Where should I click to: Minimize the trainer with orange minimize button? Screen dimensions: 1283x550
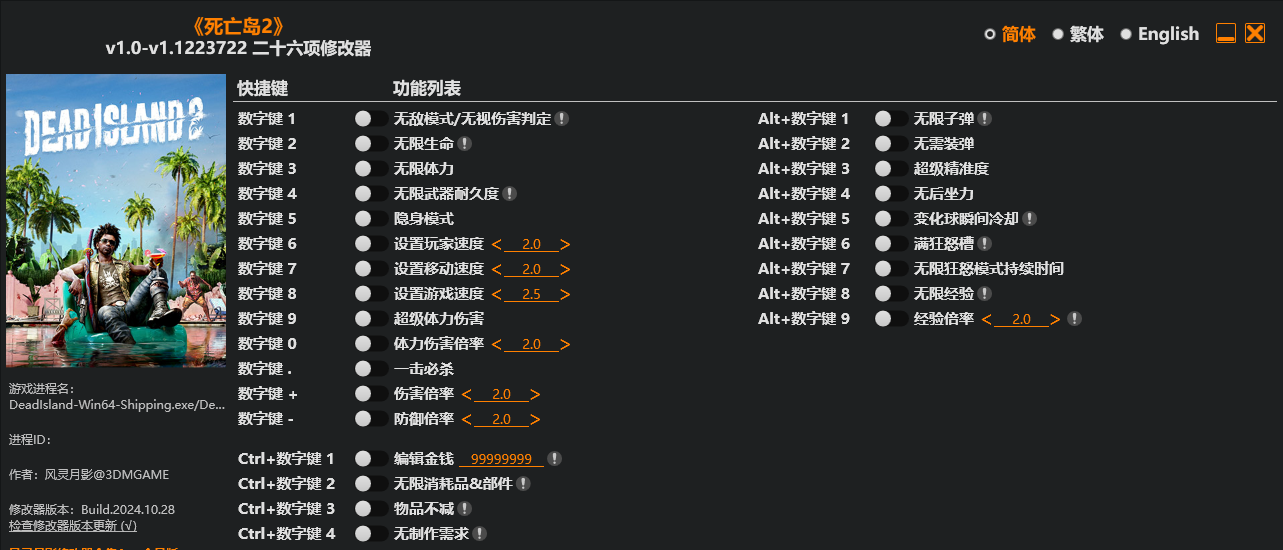pyautogui.click(x=1226, y=33)
